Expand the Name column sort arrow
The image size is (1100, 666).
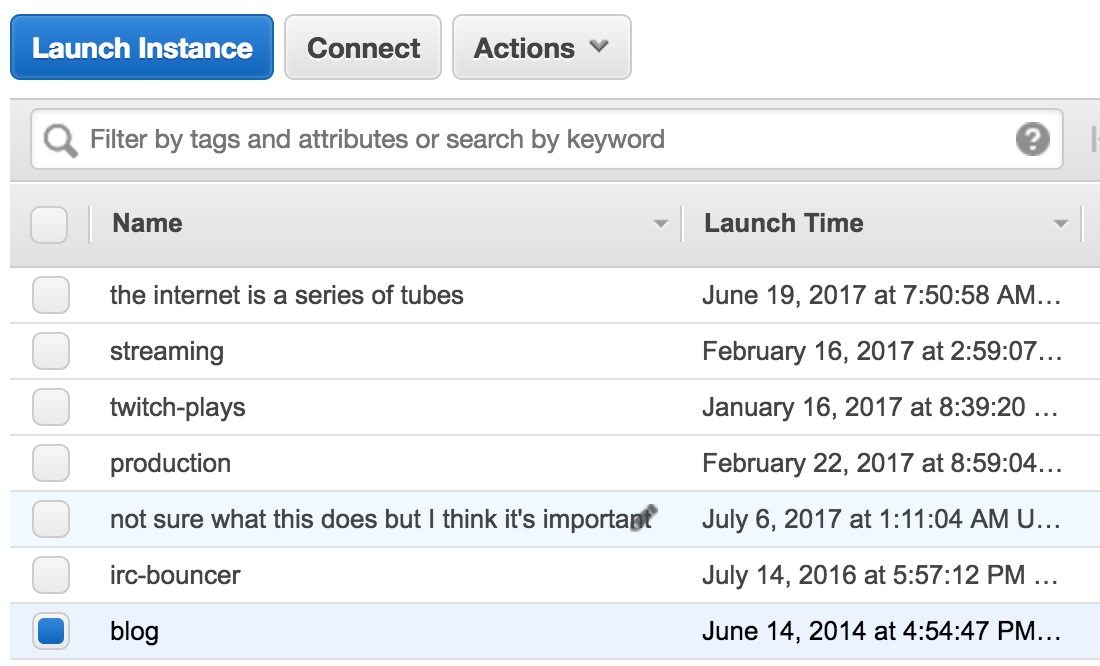coord(660,224)
